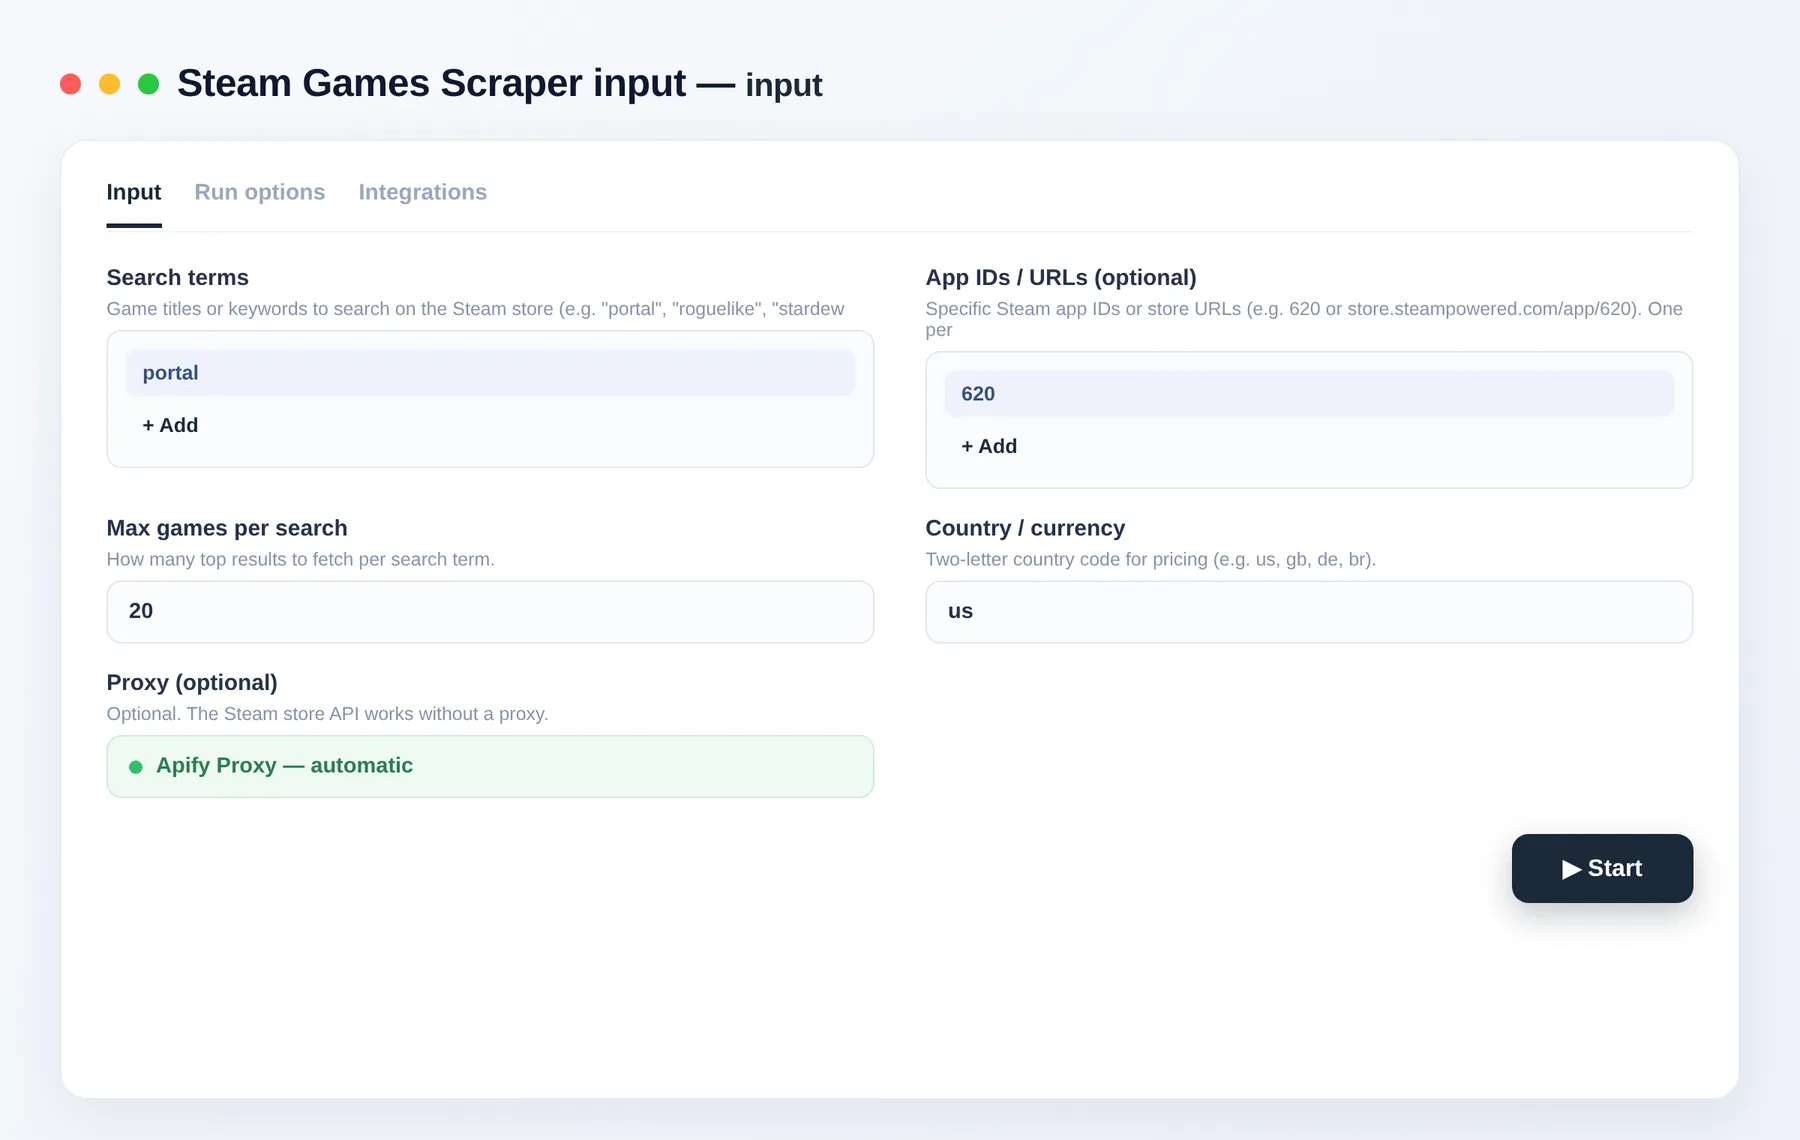Click the 'Two-letter country code' description
1800x1140 pixels.
click(x=1151, y=559)
